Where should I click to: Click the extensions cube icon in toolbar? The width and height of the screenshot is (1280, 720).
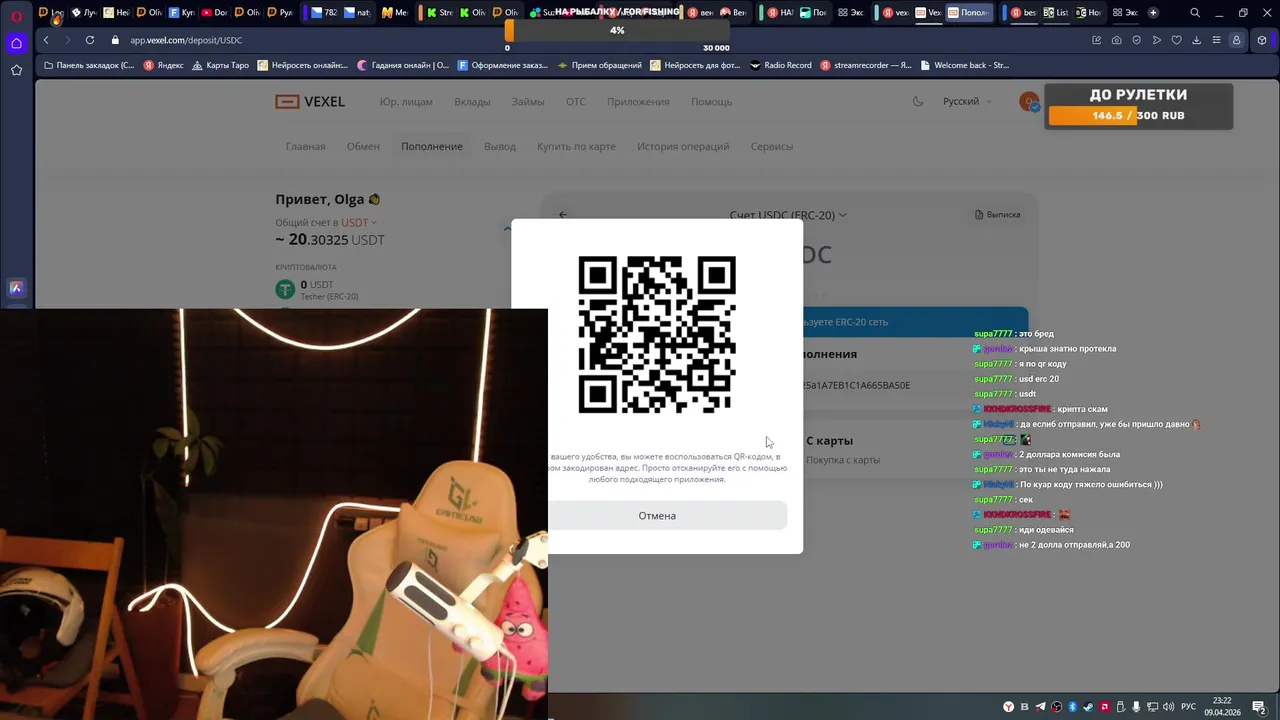coord(1262,40)
